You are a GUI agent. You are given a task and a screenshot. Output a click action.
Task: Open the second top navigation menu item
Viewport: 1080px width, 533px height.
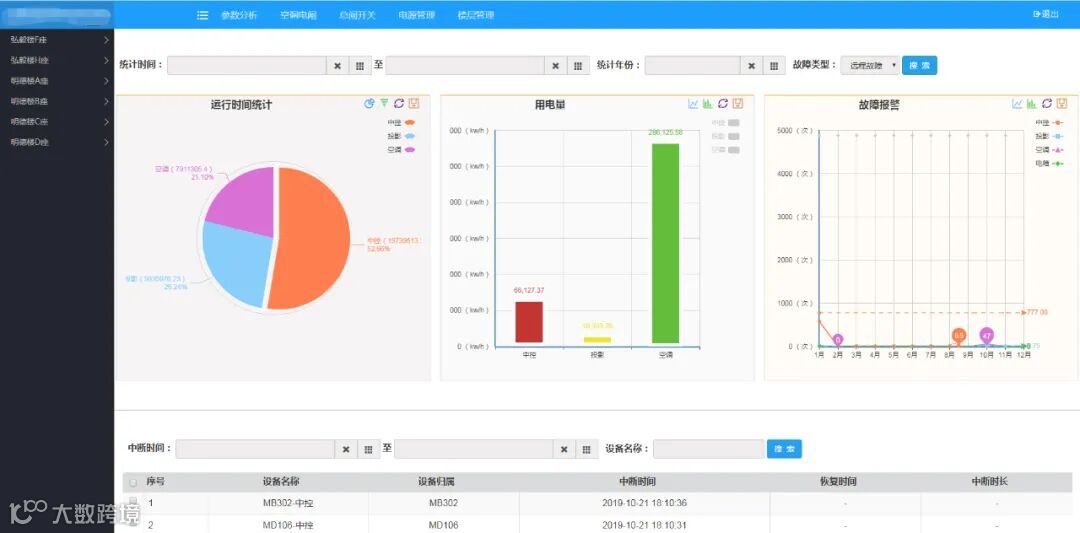coord(298,15)
